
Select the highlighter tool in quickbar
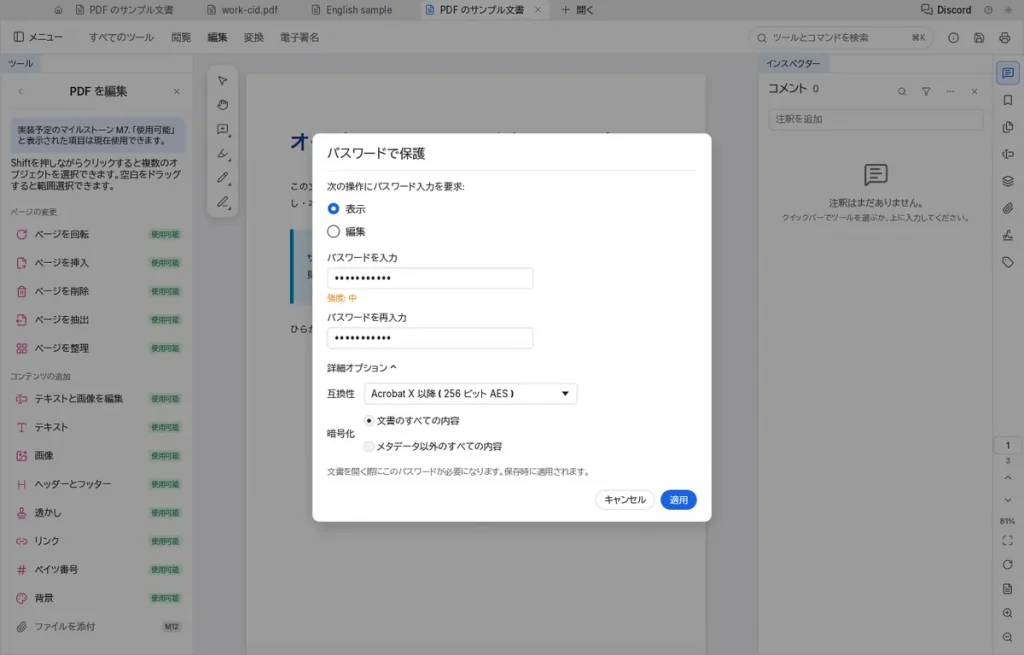[223, 153]
